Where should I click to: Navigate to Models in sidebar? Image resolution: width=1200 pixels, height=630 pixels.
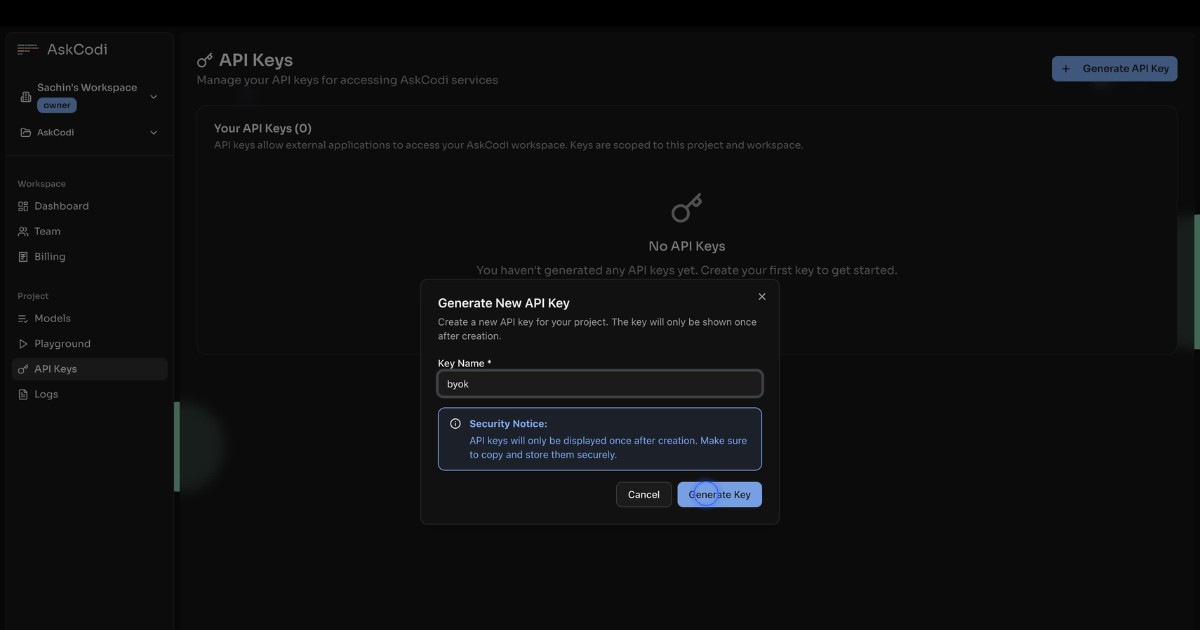[90, 318]
